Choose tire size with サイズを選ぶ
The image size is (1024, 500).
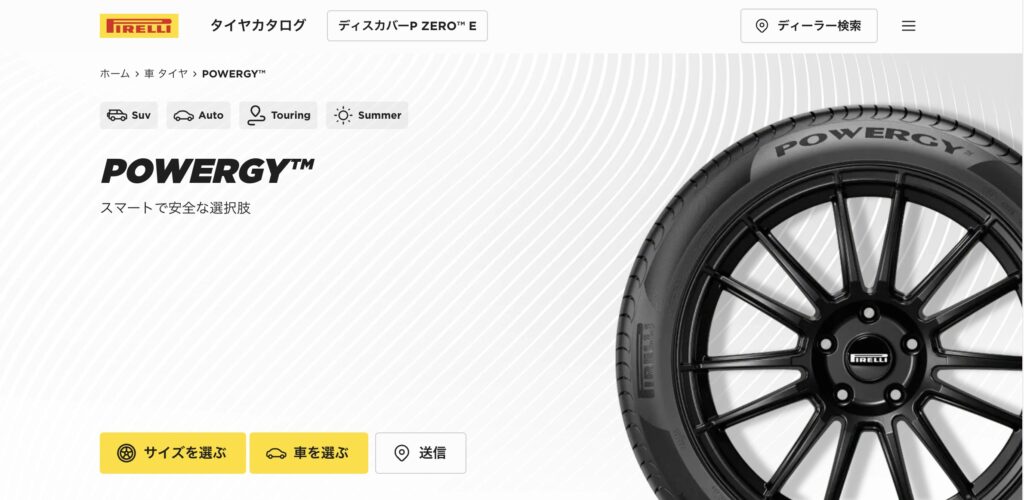click(x=172, y=453)
